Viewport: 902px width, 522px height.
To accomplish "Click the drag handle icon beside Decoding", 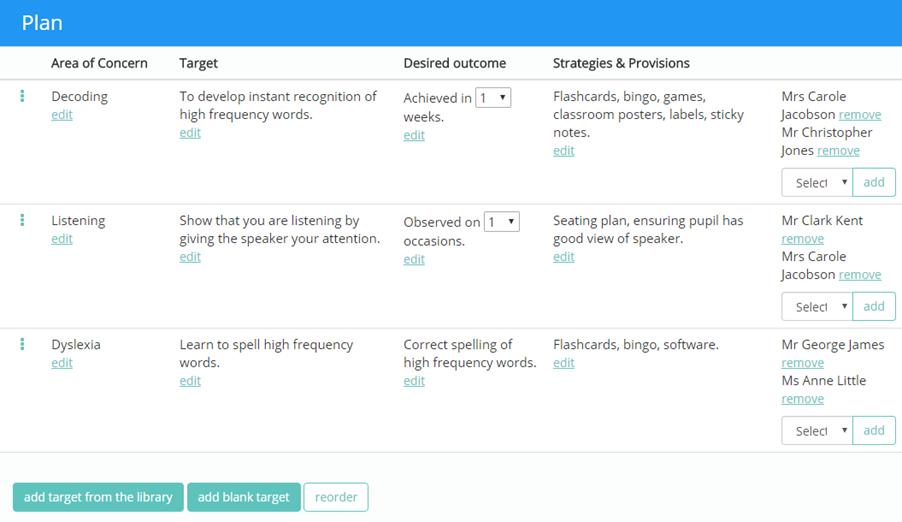I will pyautogui.click(x=22, y=97).
